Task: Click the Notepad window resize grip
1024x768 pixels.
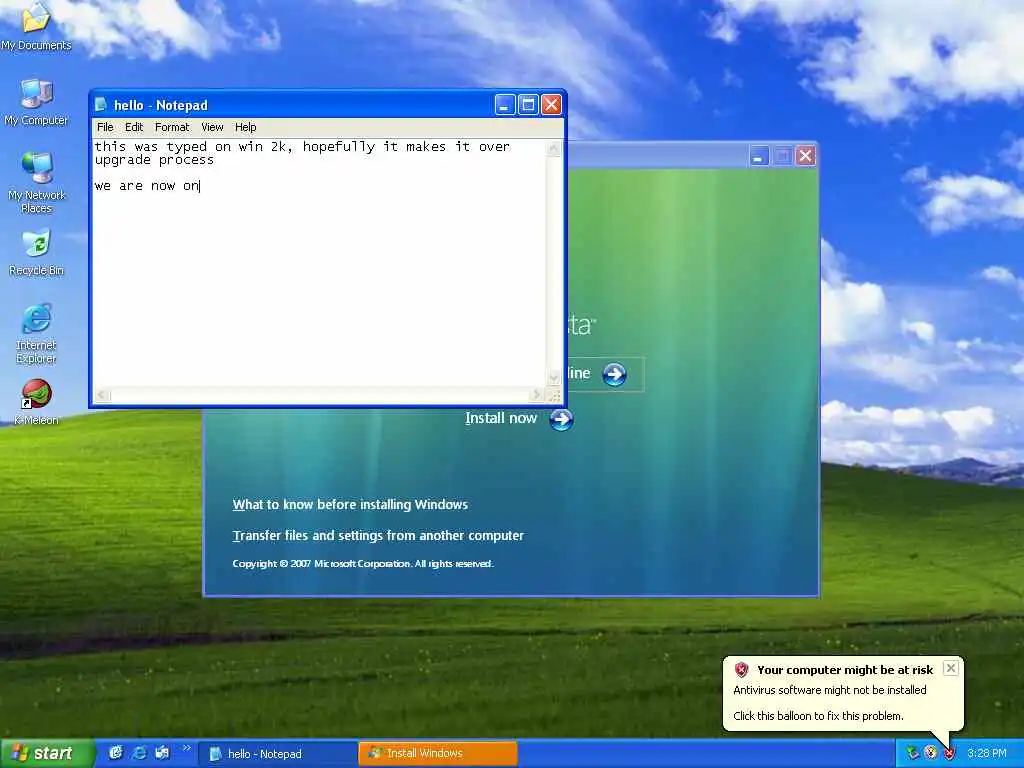Action: pyautogui.click(x=554, y=396)
